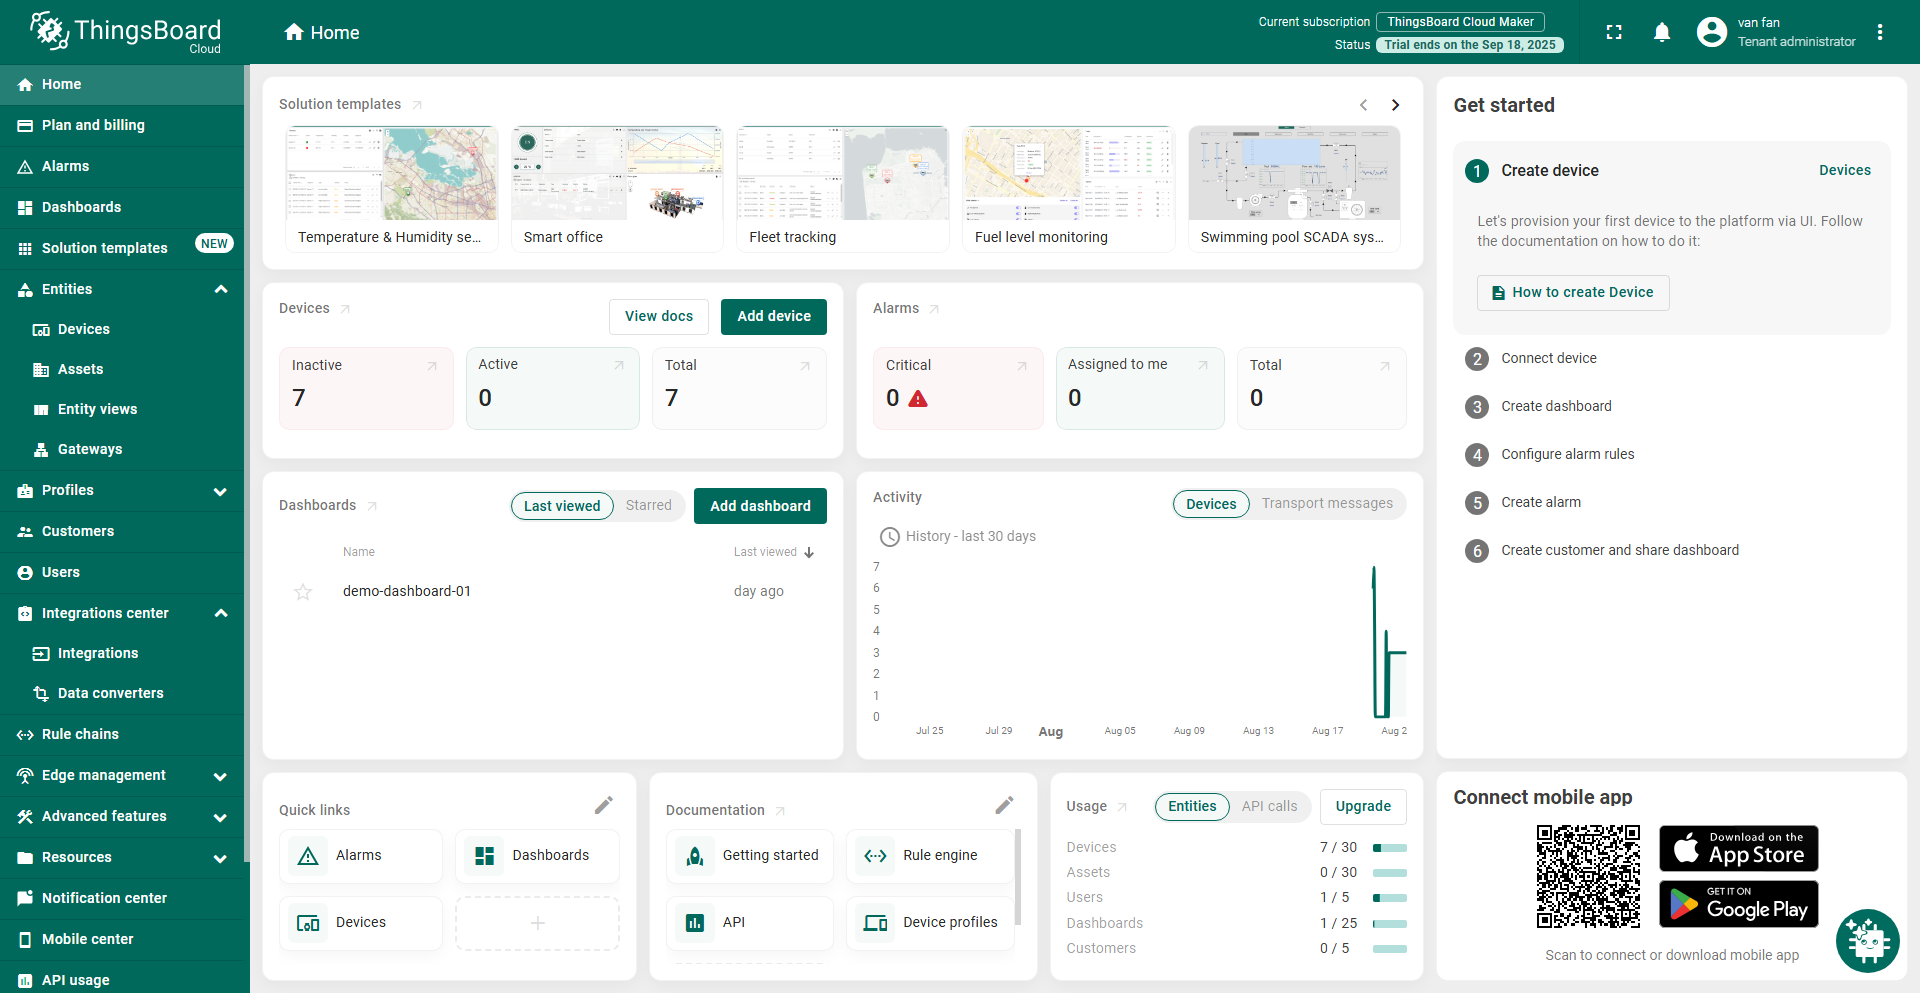The width and height of the screenshot is (1920, 993).
Task: Edit Documentation links with pencil icon
Action: coord(1005,805)
